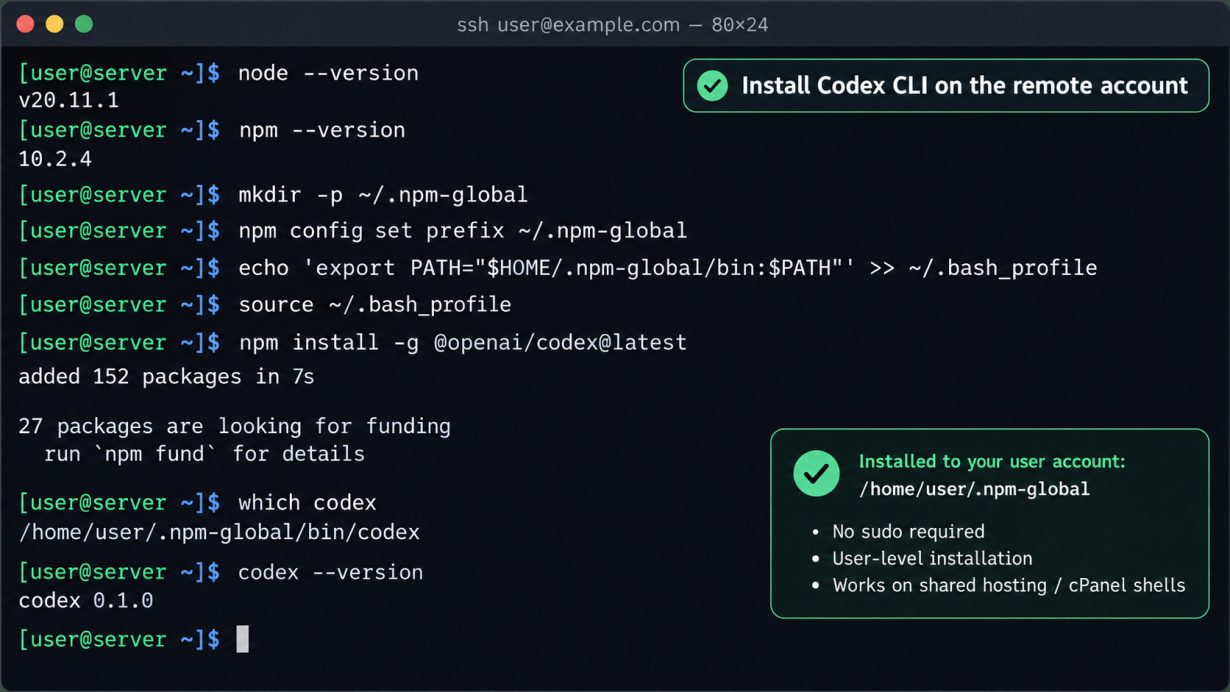The width and height of the screenshot is (1230, 692).
Task: Click the 'User-level installation' bullet
Action: point(932,558)
